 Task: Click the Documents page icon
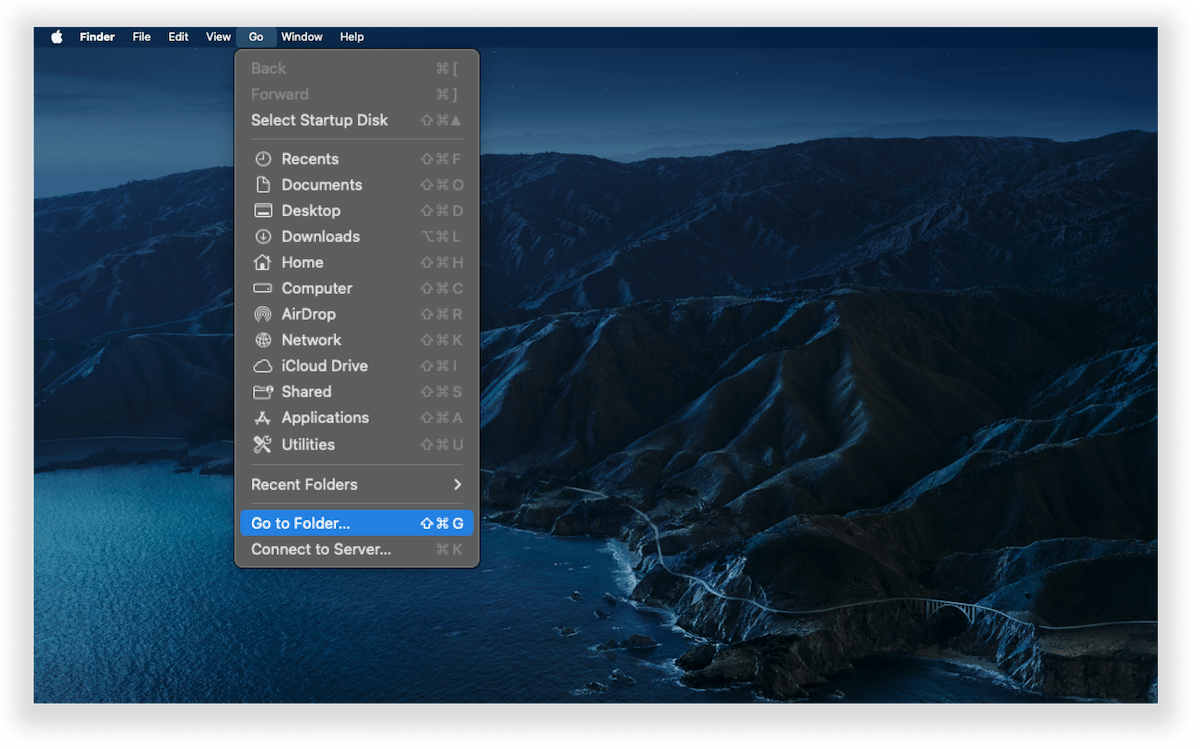tap(263, 185)
